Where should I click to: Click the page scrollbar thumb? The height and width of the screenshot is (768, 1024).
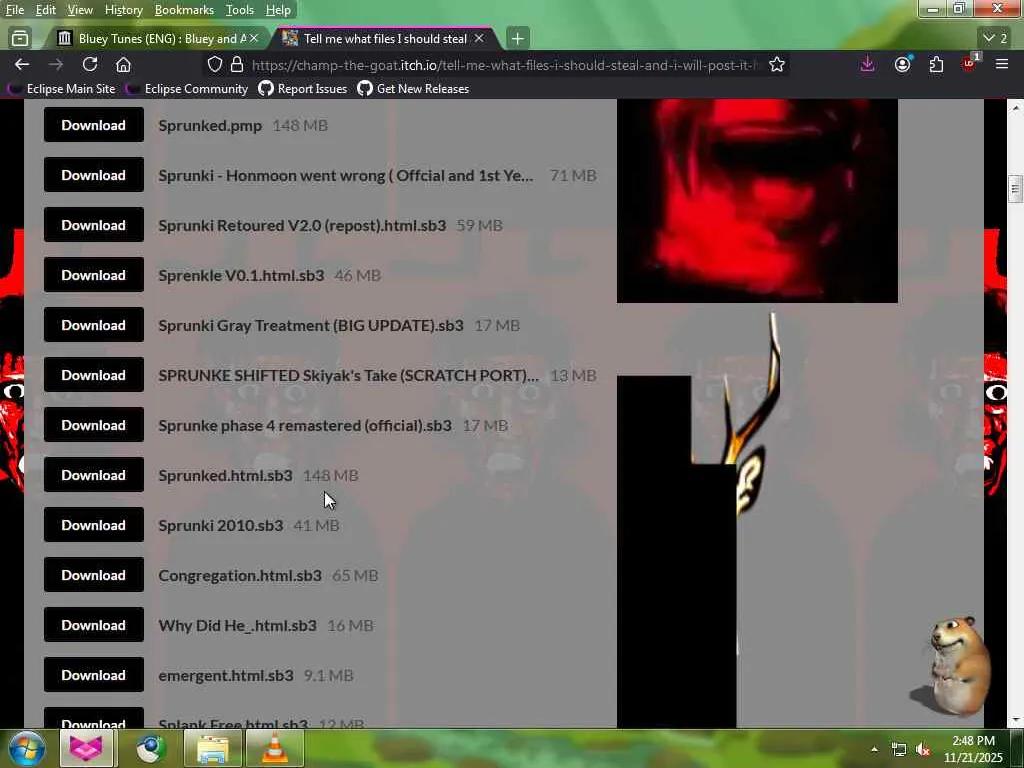point(1015,189)
